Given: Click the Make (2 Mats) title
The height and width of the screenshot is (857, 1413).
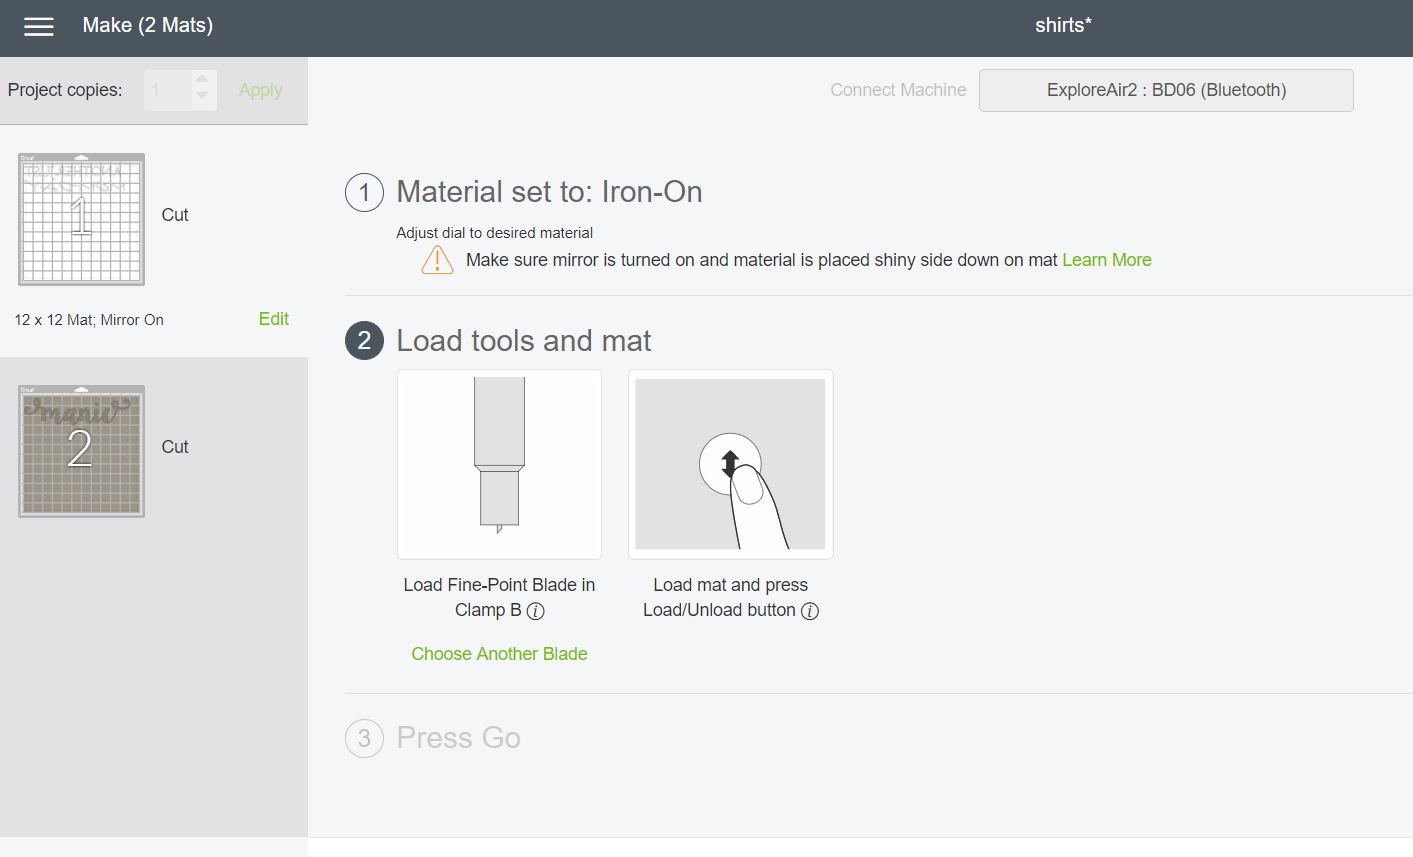Looking at the screenshot, I should pyautogui.click(x=147, y=26).
